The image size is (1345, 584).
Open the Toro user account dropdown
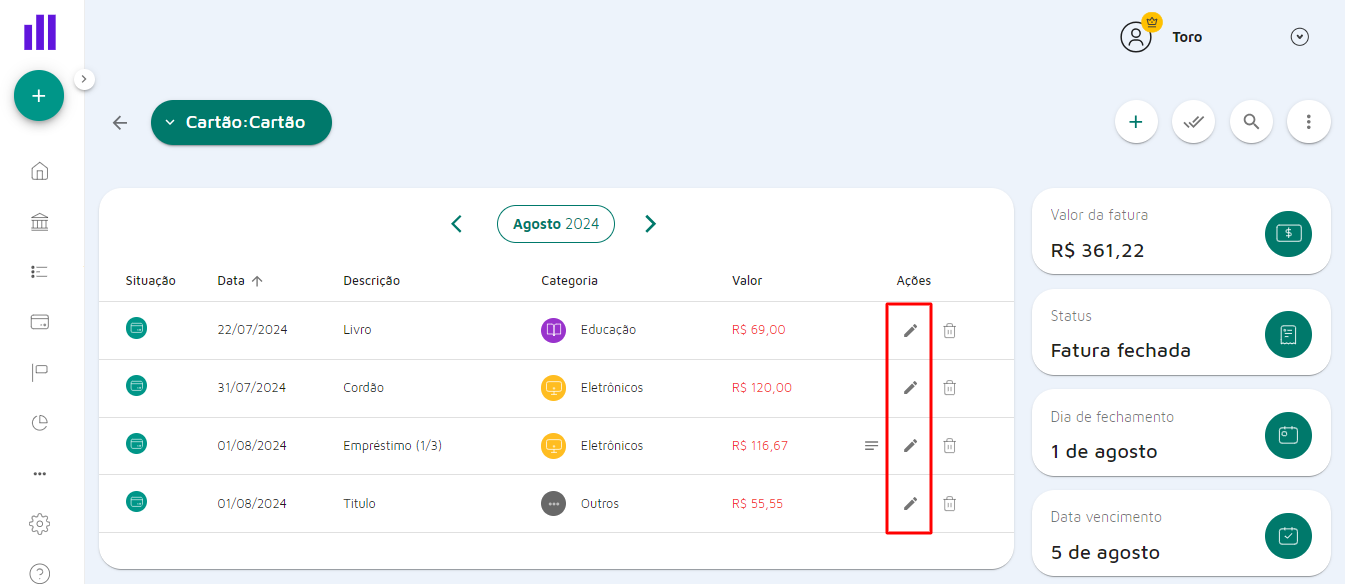coord(1299,37)
